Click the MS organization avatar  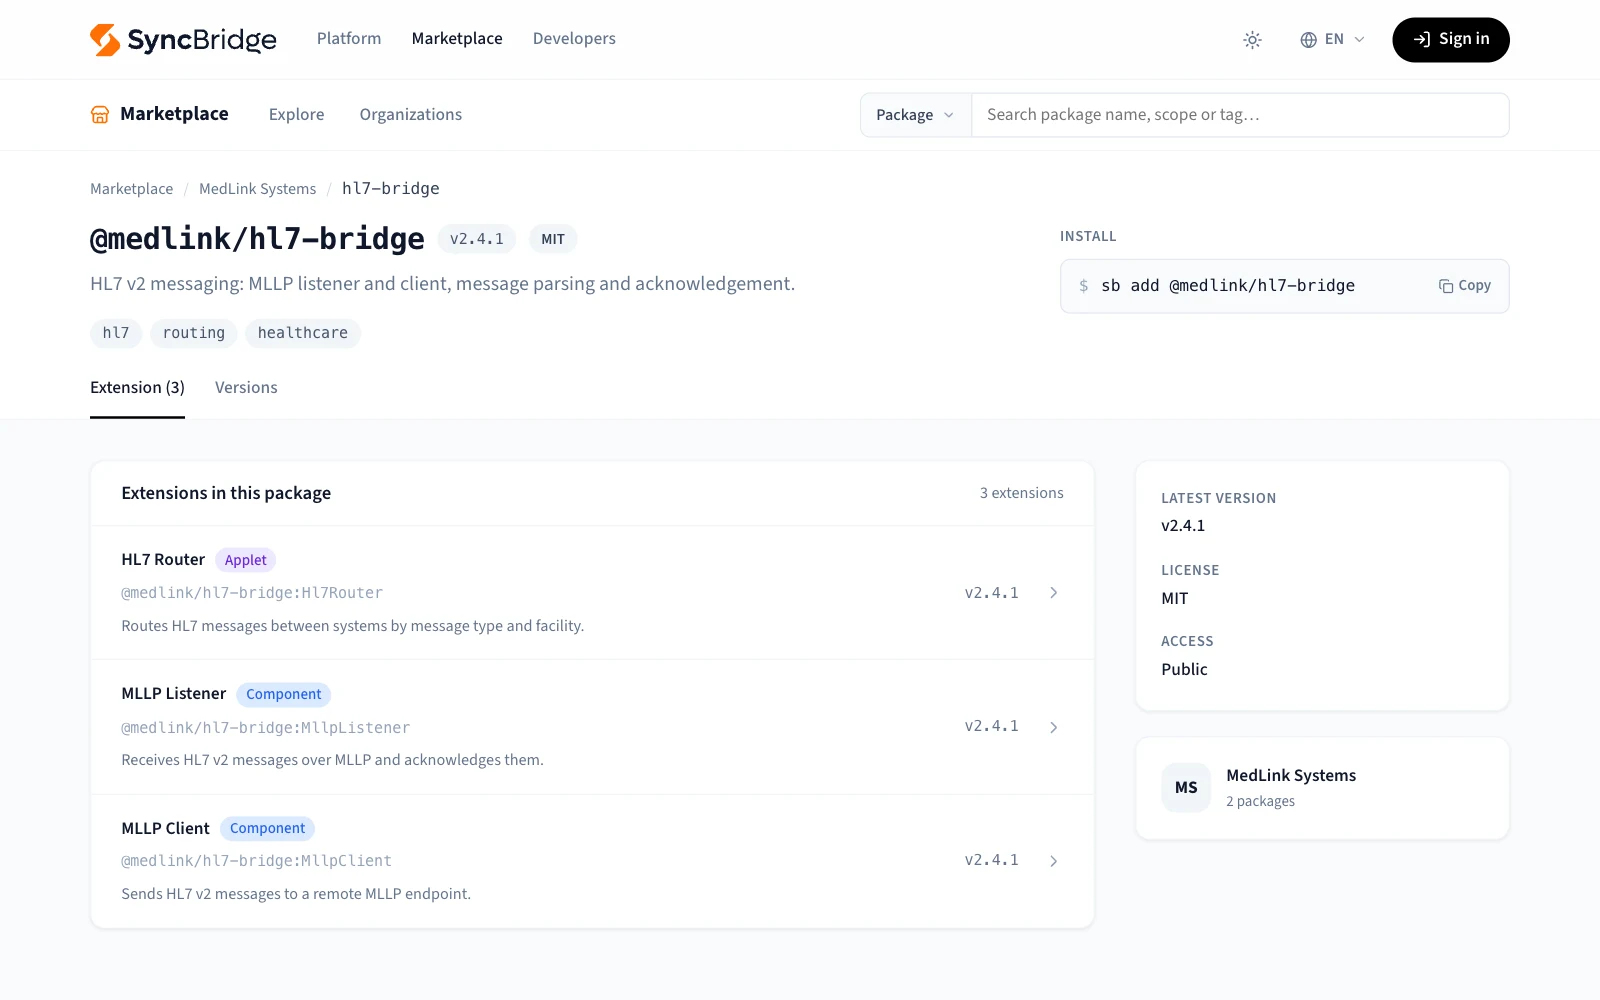[x=1186, y=788]
